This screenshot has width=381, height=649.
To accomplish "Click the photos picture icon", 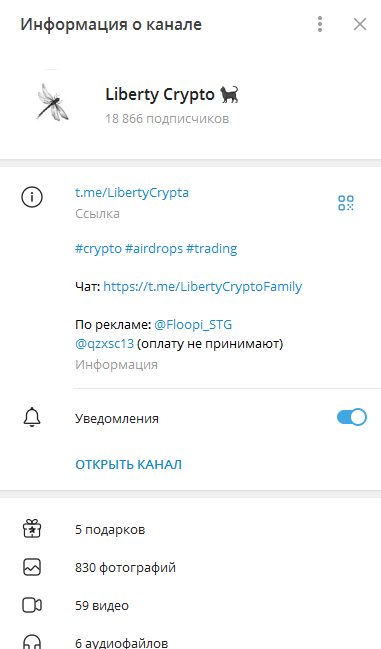I will [32, 567].
